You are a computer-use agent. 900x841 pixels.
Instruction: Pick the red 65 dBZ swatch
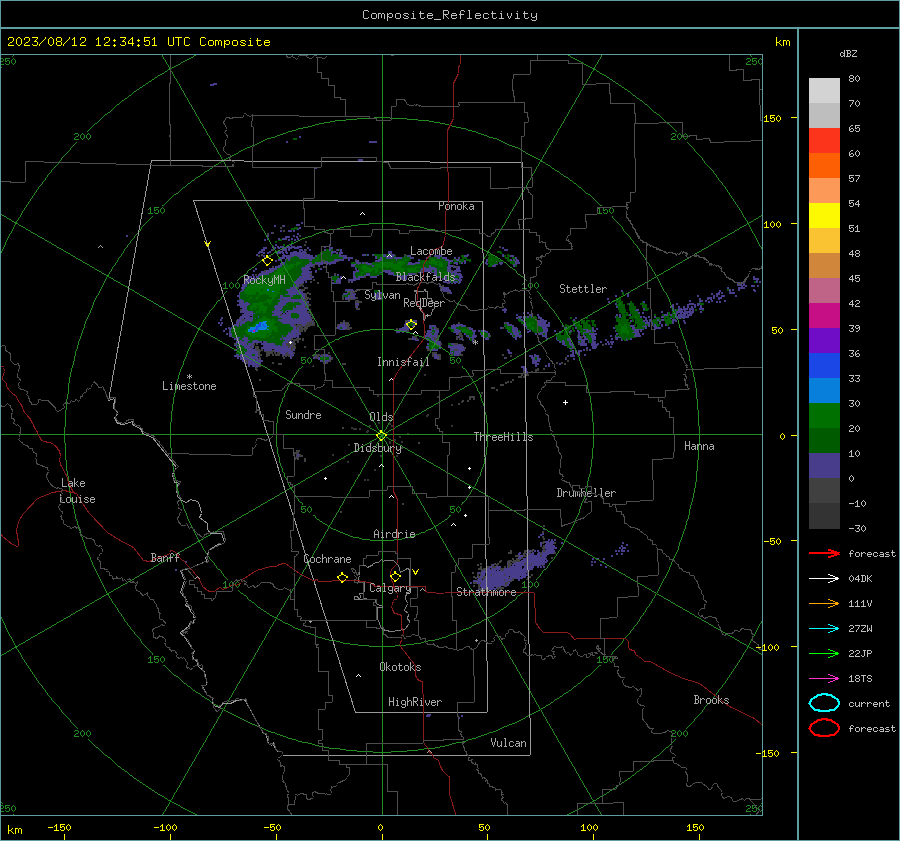[824, 140]
